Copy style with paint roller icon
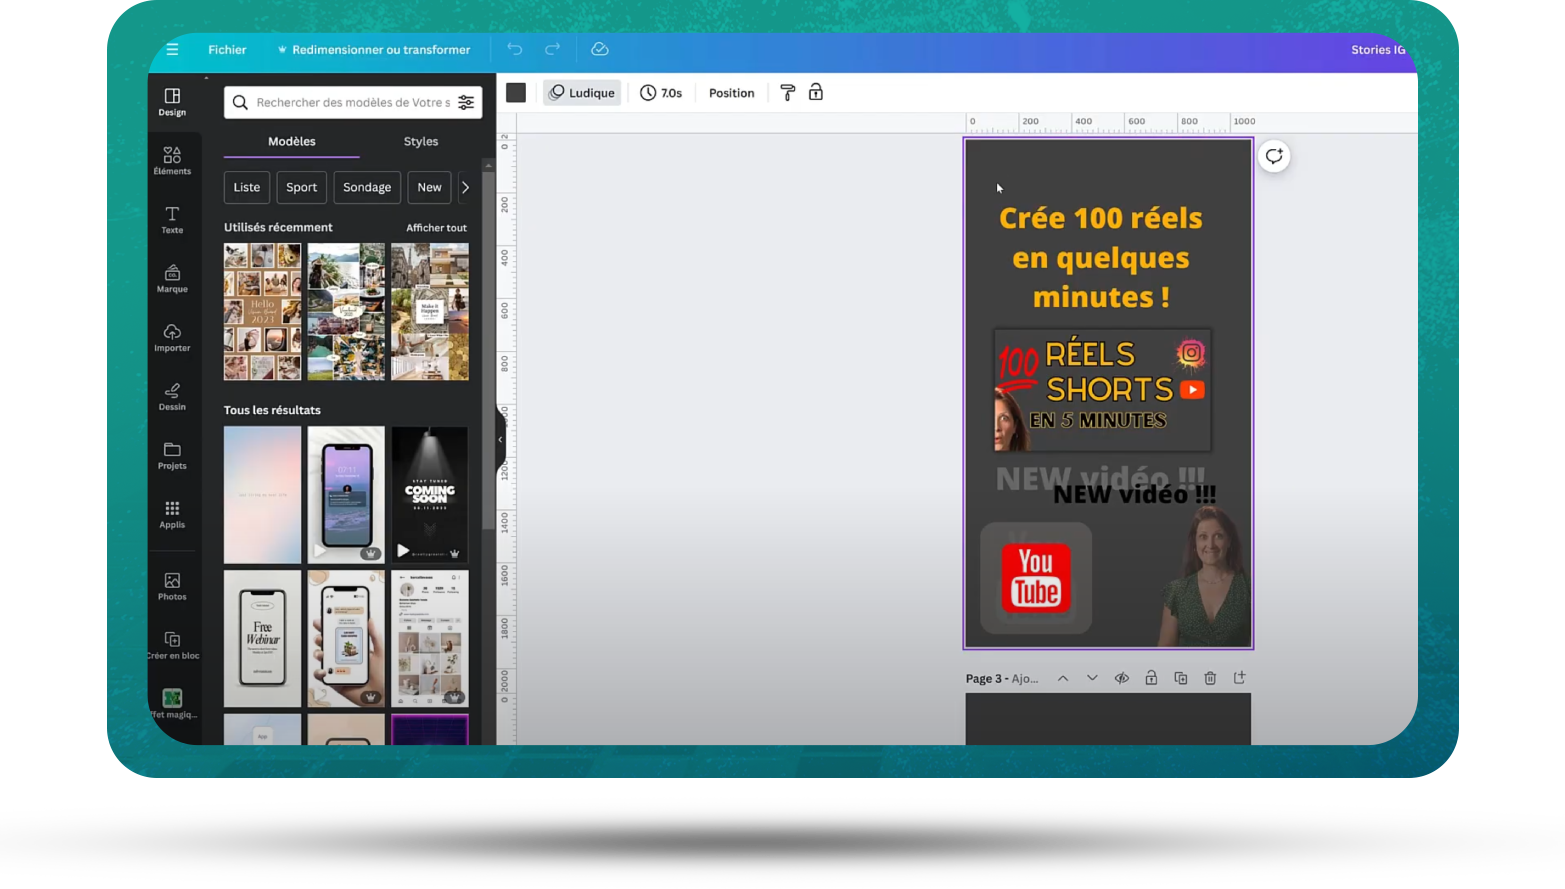 pos(788,93)
